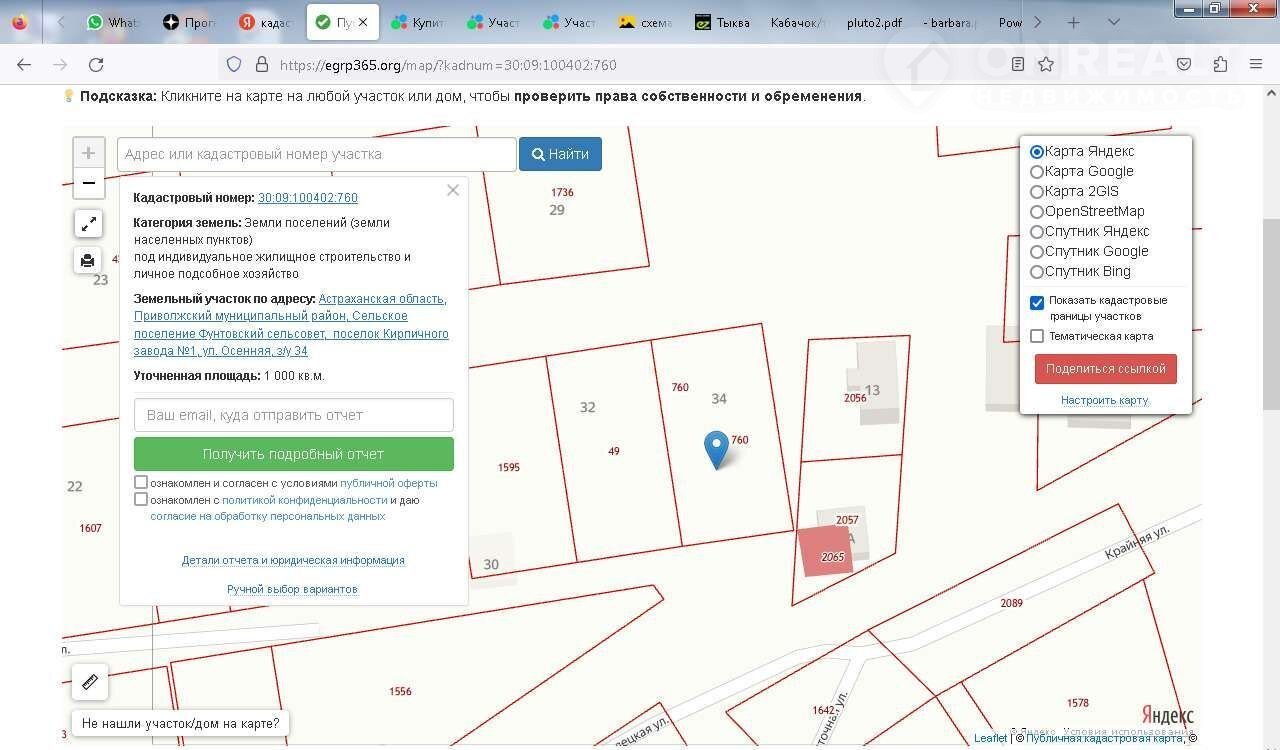The width and height of the screenshot is (1280, 750).
Task: Zoom in the map with plus button
Action: tap(88, 153)
